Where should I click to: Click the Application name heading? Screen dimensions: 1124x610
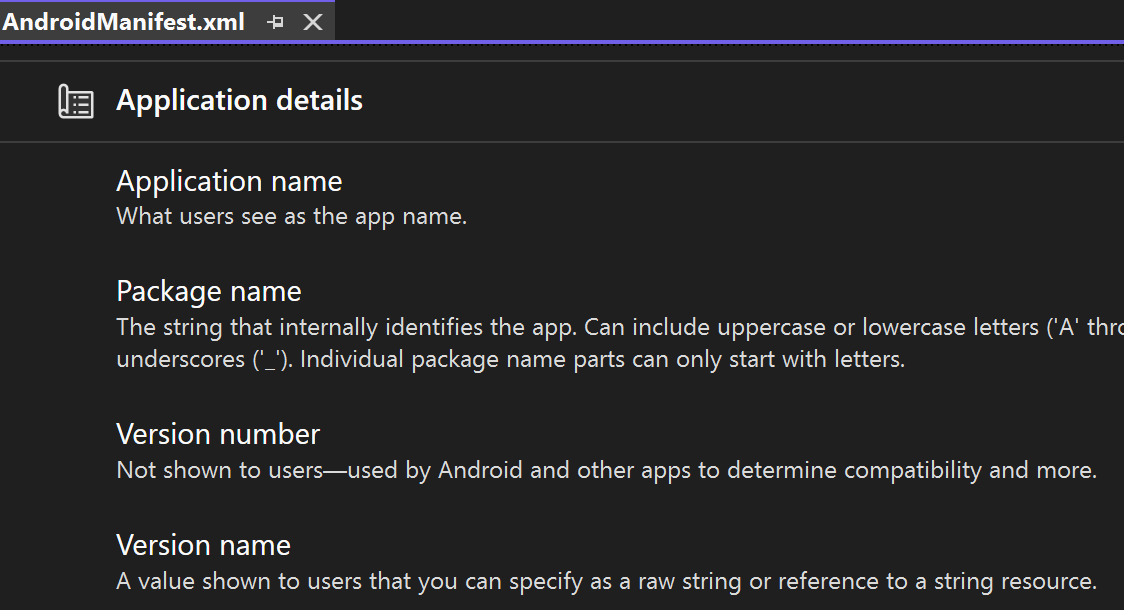[229, 181]
